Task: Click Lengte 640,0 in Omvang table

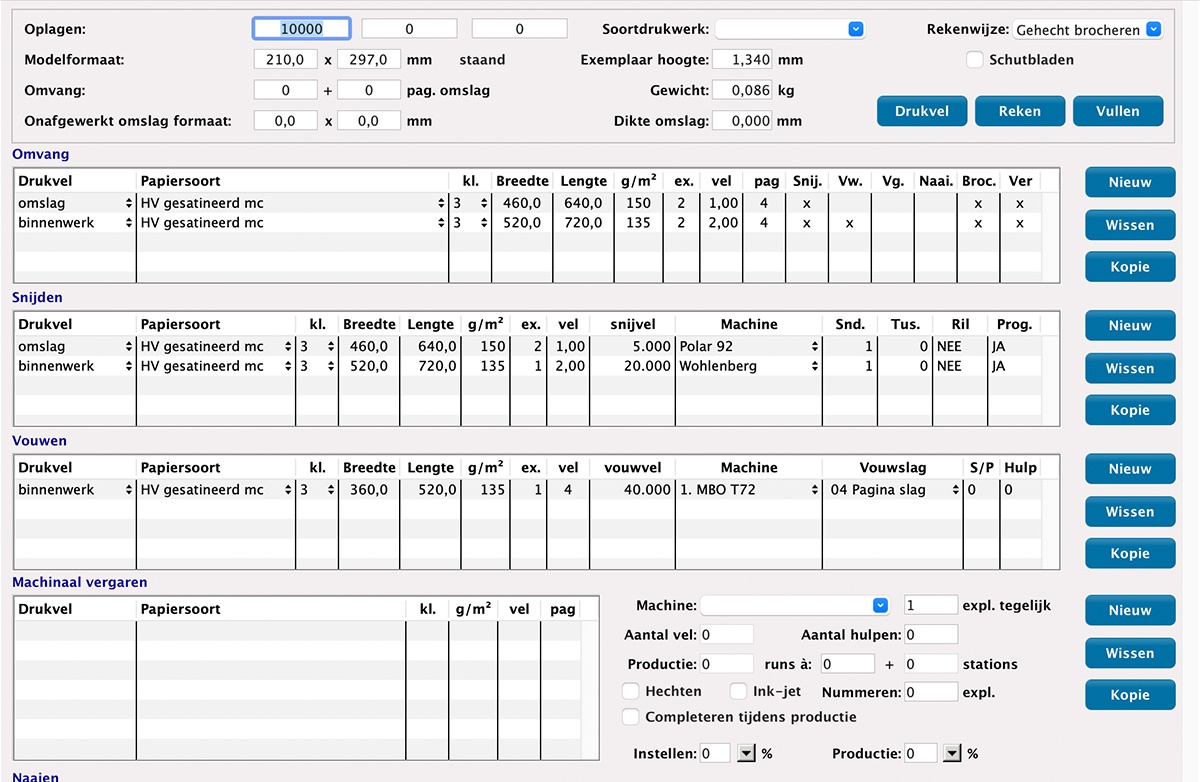Action: click(584, 203)
